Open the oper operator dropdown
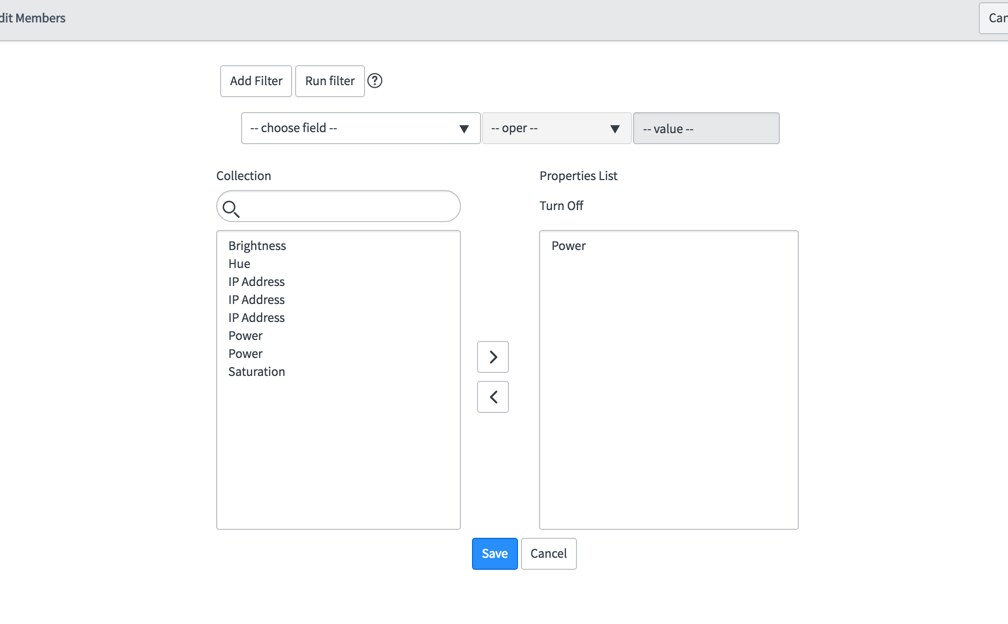 click(556, 128)
